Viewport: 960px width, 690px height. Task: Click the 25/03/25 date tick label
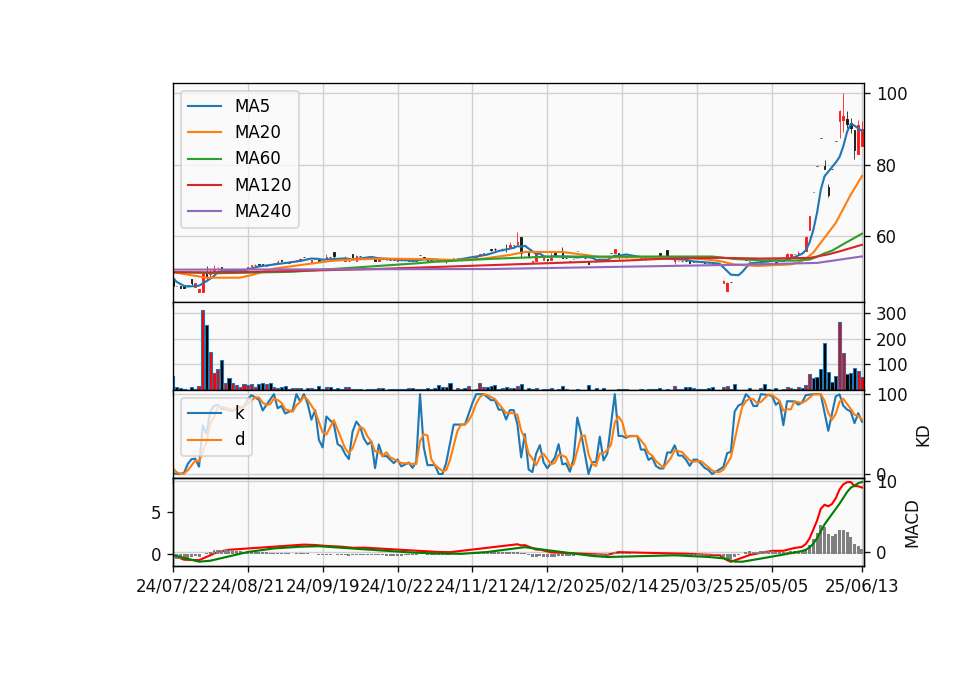(697, 586)
